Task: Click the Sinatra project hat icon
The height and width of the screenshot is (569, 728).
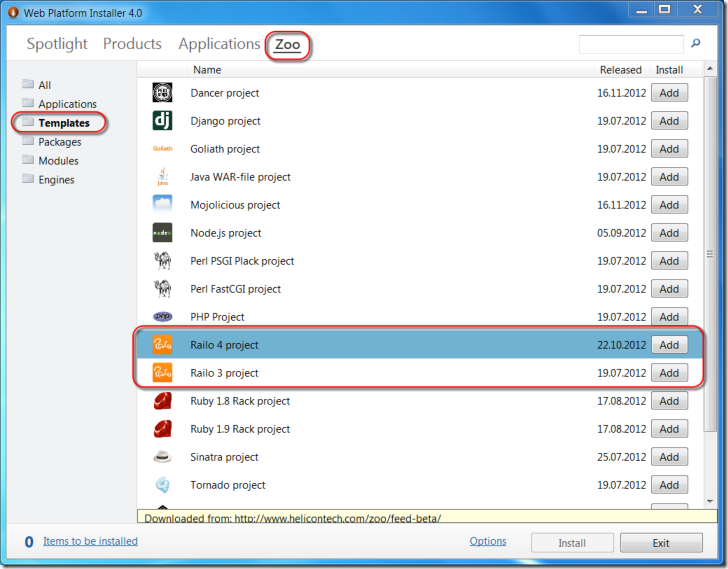Action: click(162, 457)
